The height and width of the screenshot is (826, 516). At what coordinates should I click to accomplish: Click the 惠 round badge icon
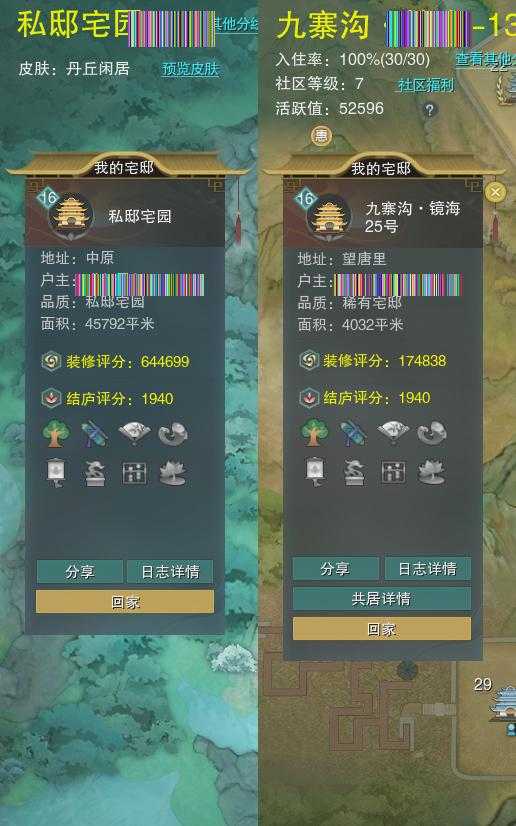[x=321, y=136]
